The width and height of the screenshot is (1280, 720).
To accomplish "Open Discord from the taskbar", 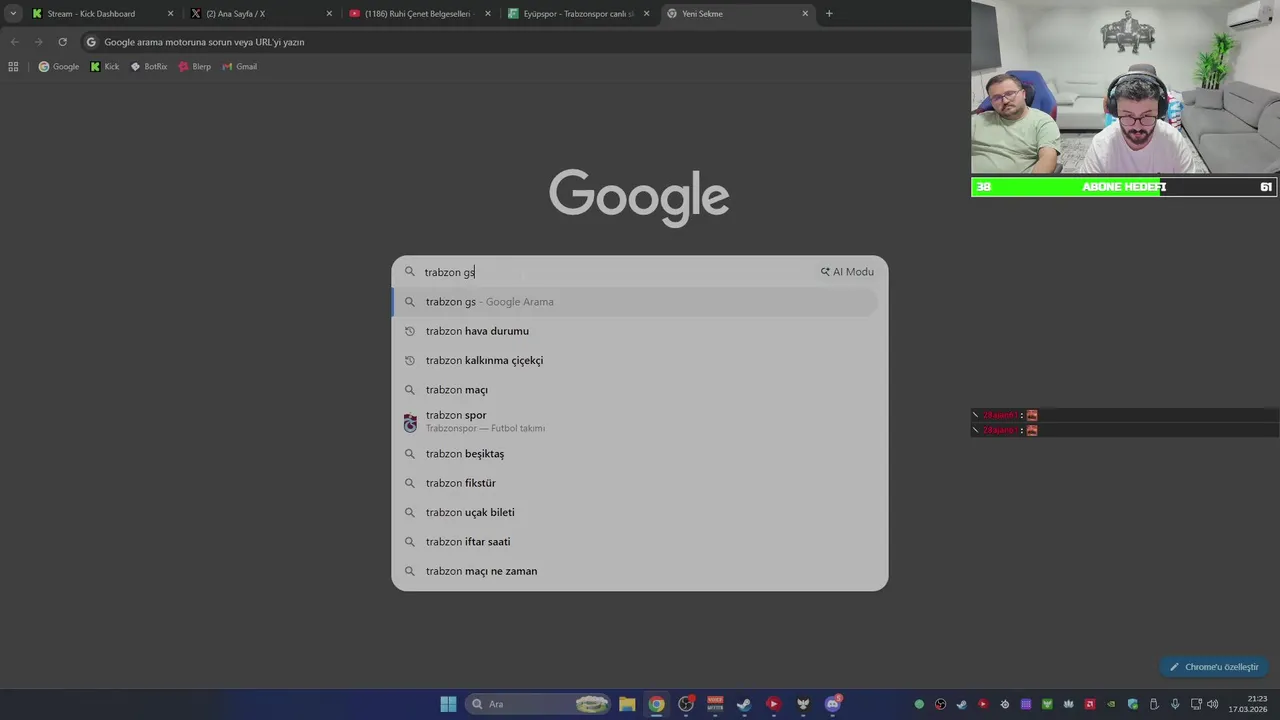I will 832,704.
